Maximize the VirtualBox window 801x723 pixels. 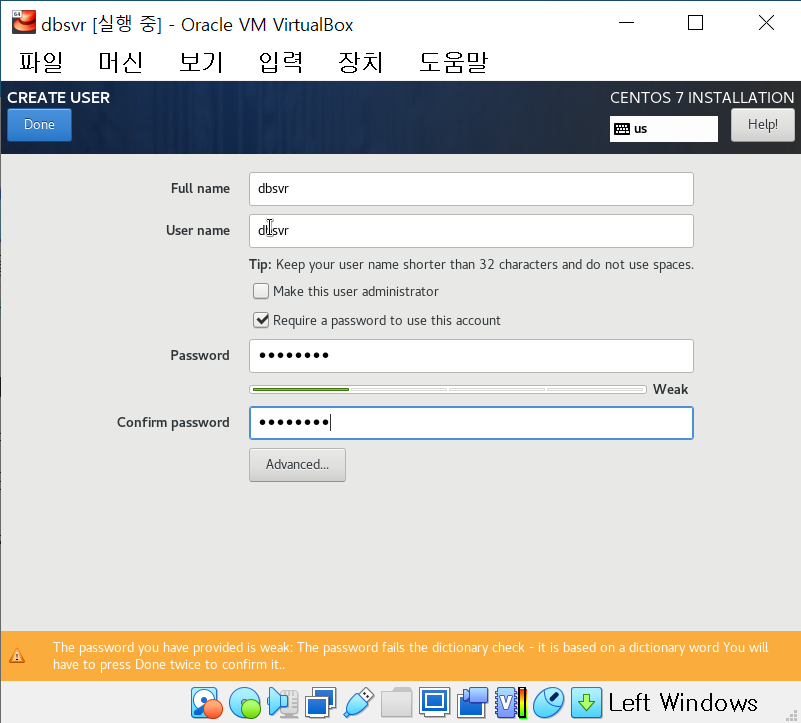pyautogui.click(x=695, y=22)
